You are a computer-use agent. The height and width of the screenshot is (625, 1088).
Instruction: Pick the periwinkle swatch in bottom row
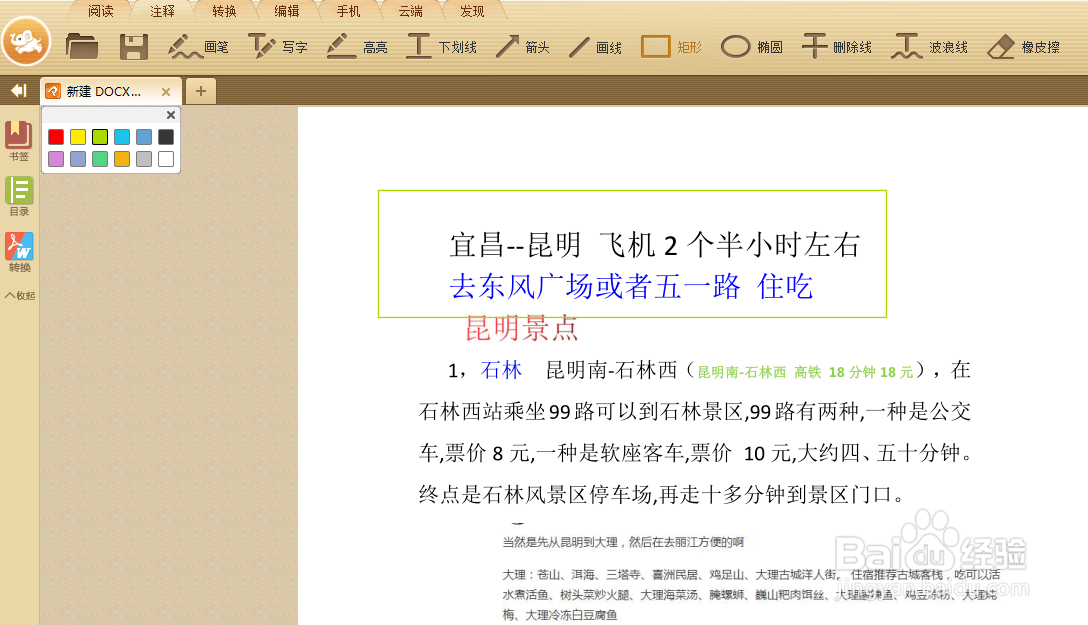coord(78,159)
